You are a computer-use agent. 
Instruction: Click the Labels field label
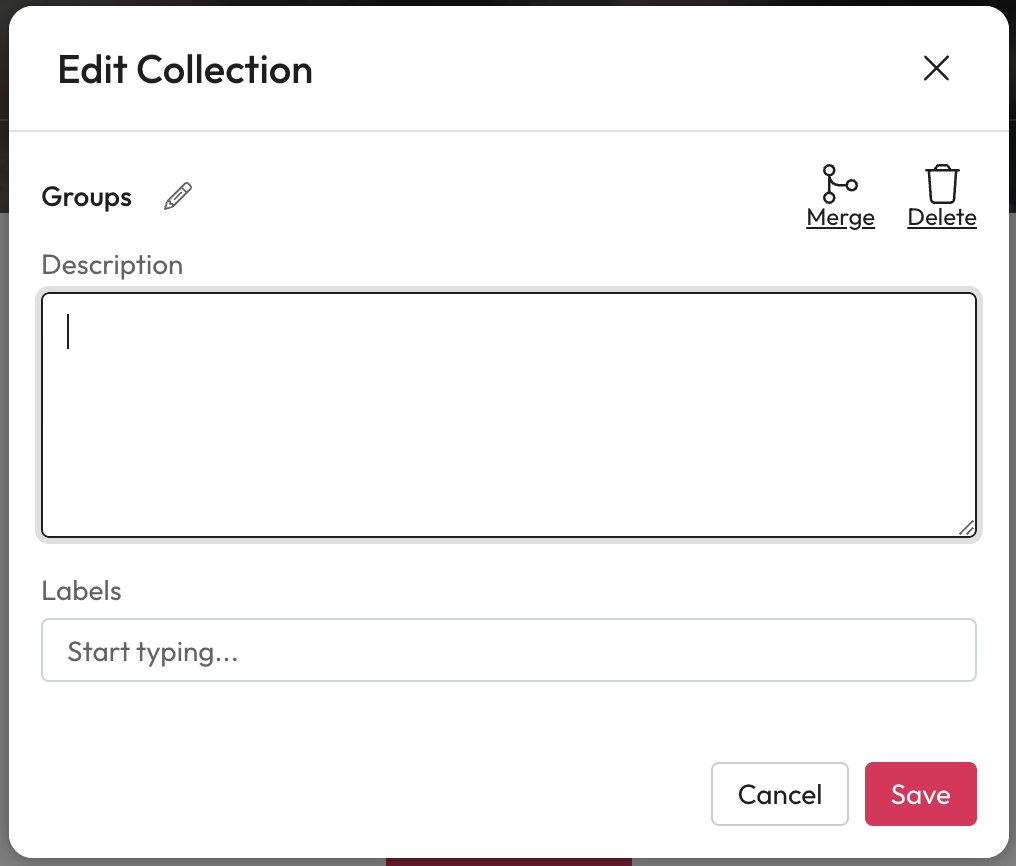point(81,591)
